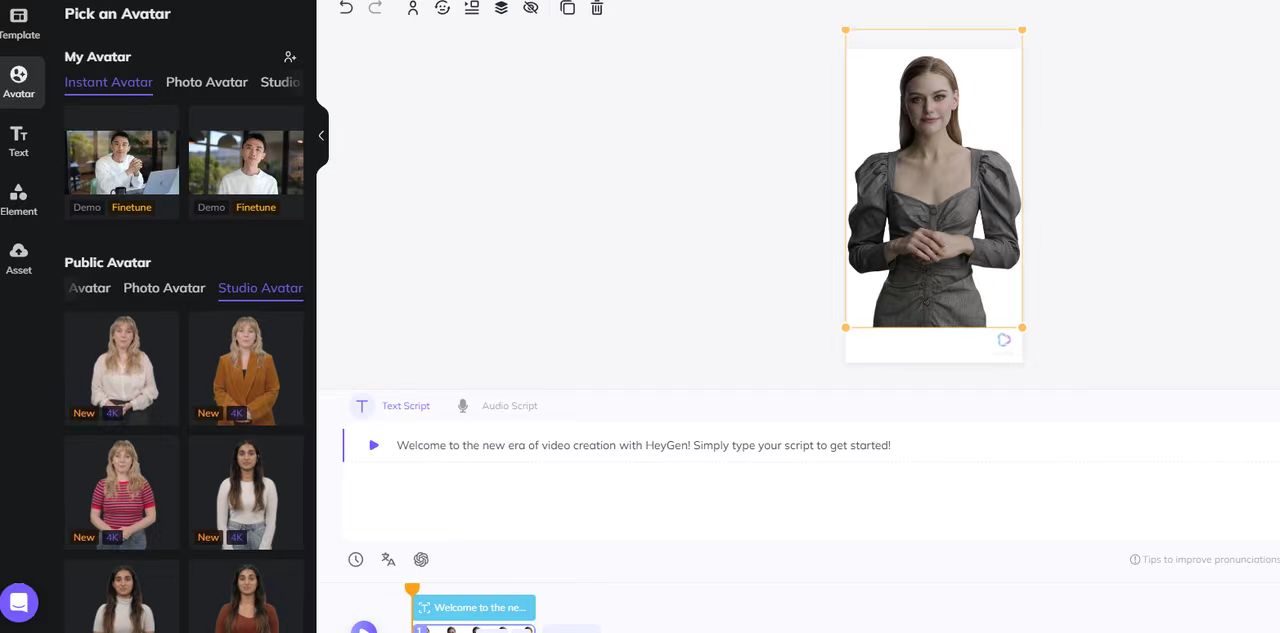Open the Element sidebar section
Image resolution: width=1280 pixels, height=633 pixels.
(19, 200)
